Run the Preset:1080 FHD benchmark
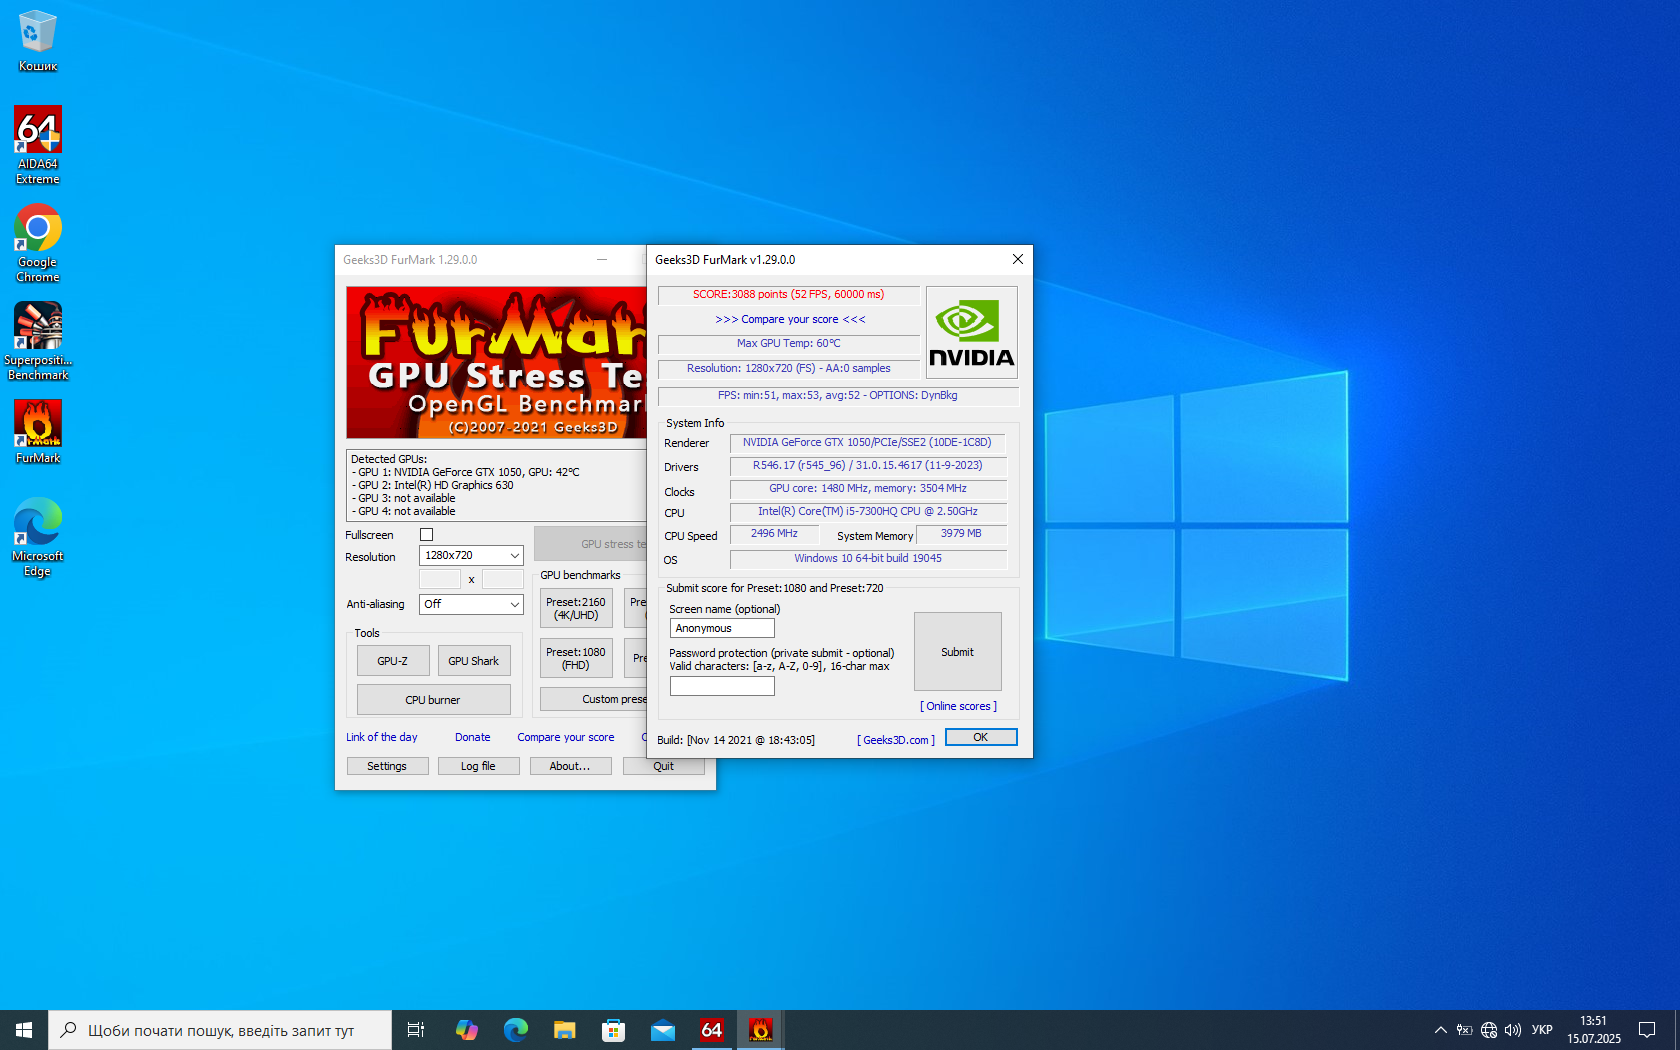1680x1050 pixels. tap(576, 659)
